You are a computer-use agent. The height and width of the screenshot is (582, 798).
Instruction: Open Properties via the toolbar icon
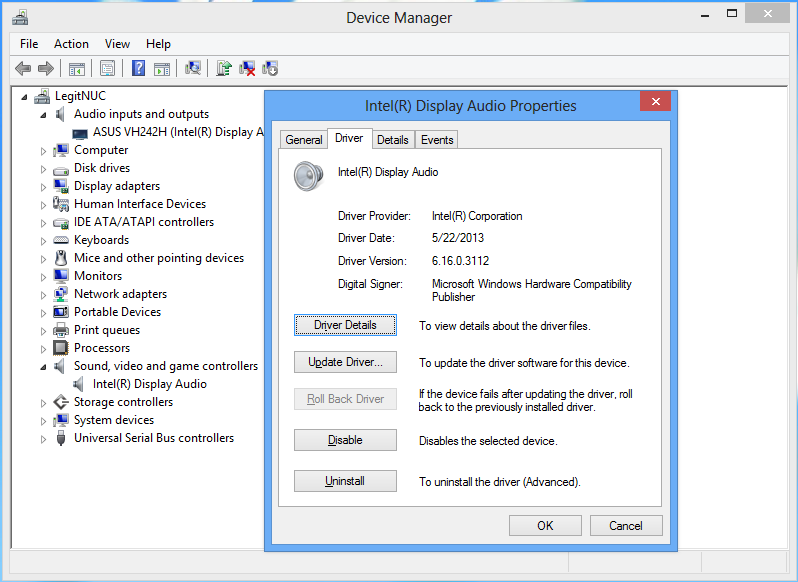107,68
